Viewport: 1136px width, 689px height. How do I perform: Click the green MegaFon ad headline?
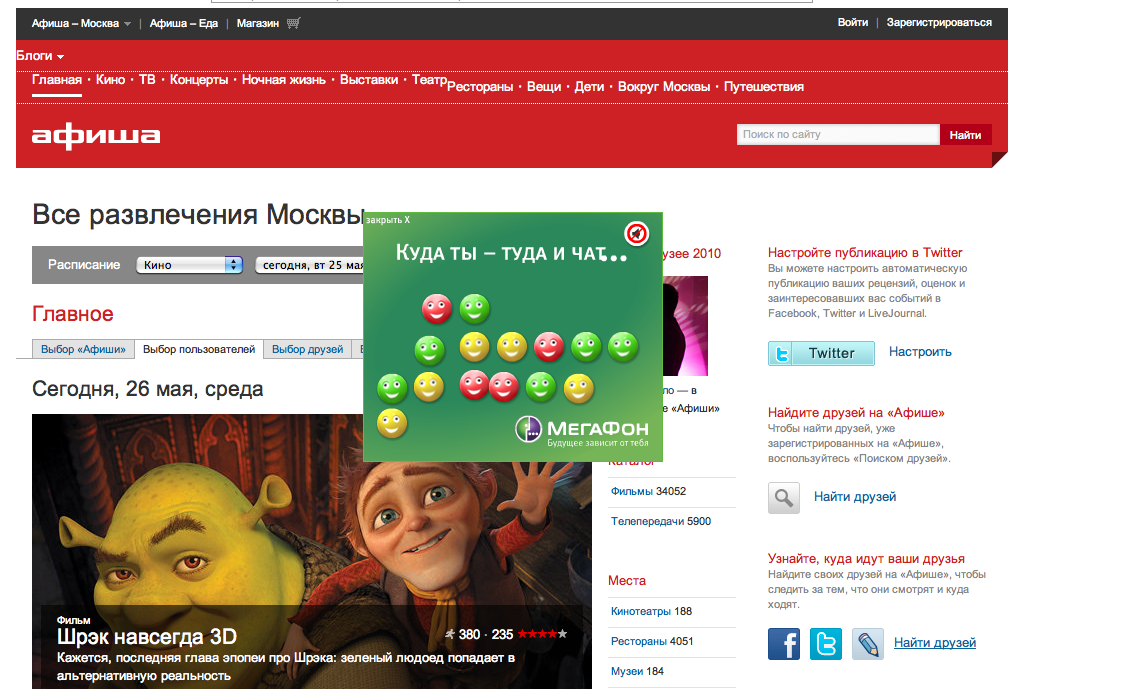[x=511, y=254]
